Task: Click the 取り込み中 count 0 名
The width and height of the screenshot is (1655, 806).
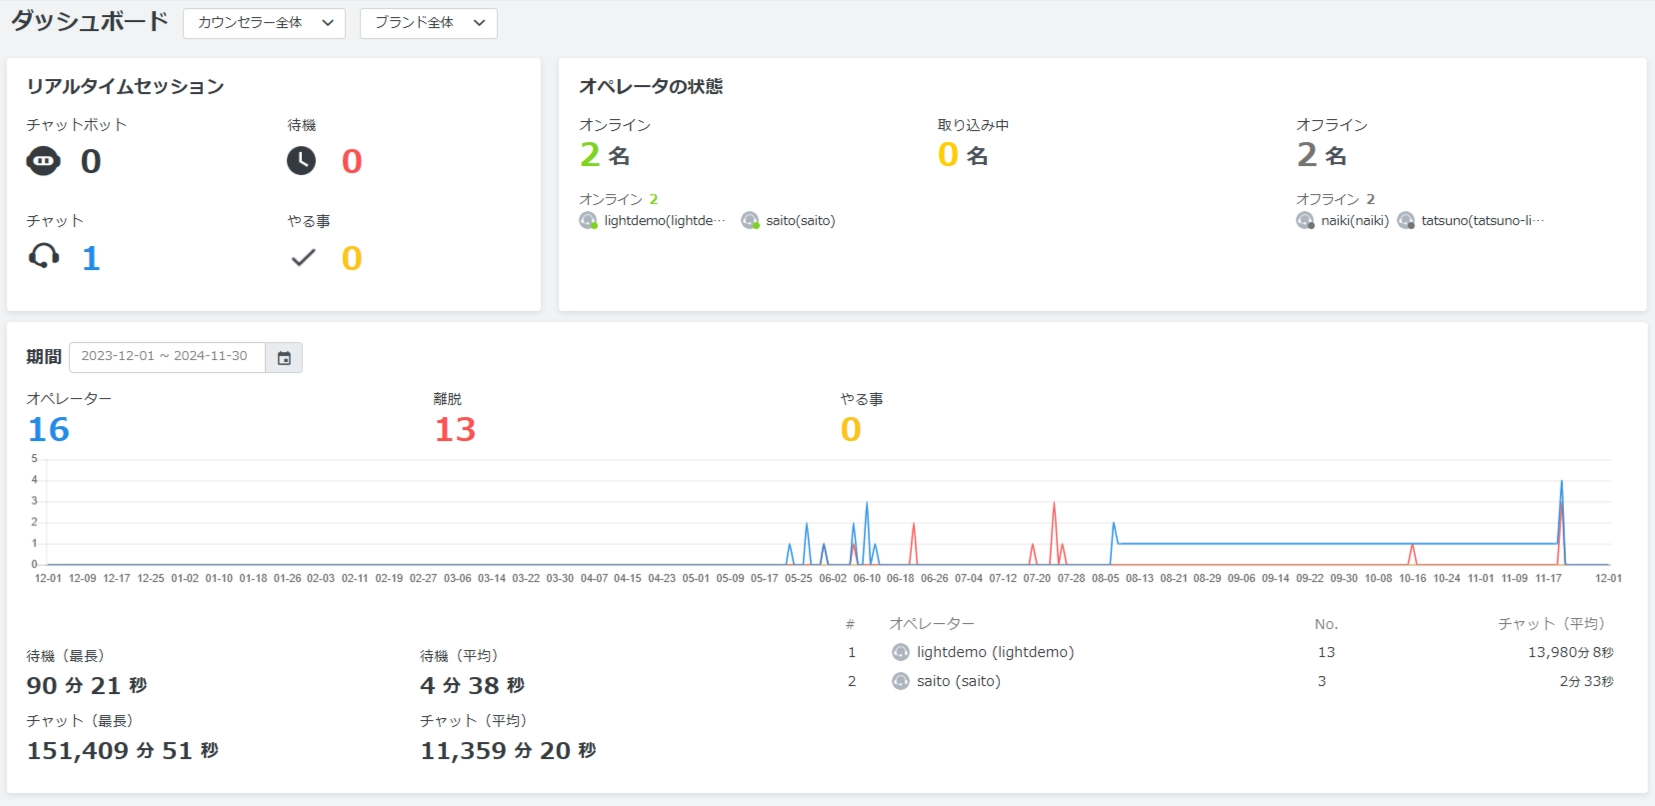Action: tap(963, 155)
